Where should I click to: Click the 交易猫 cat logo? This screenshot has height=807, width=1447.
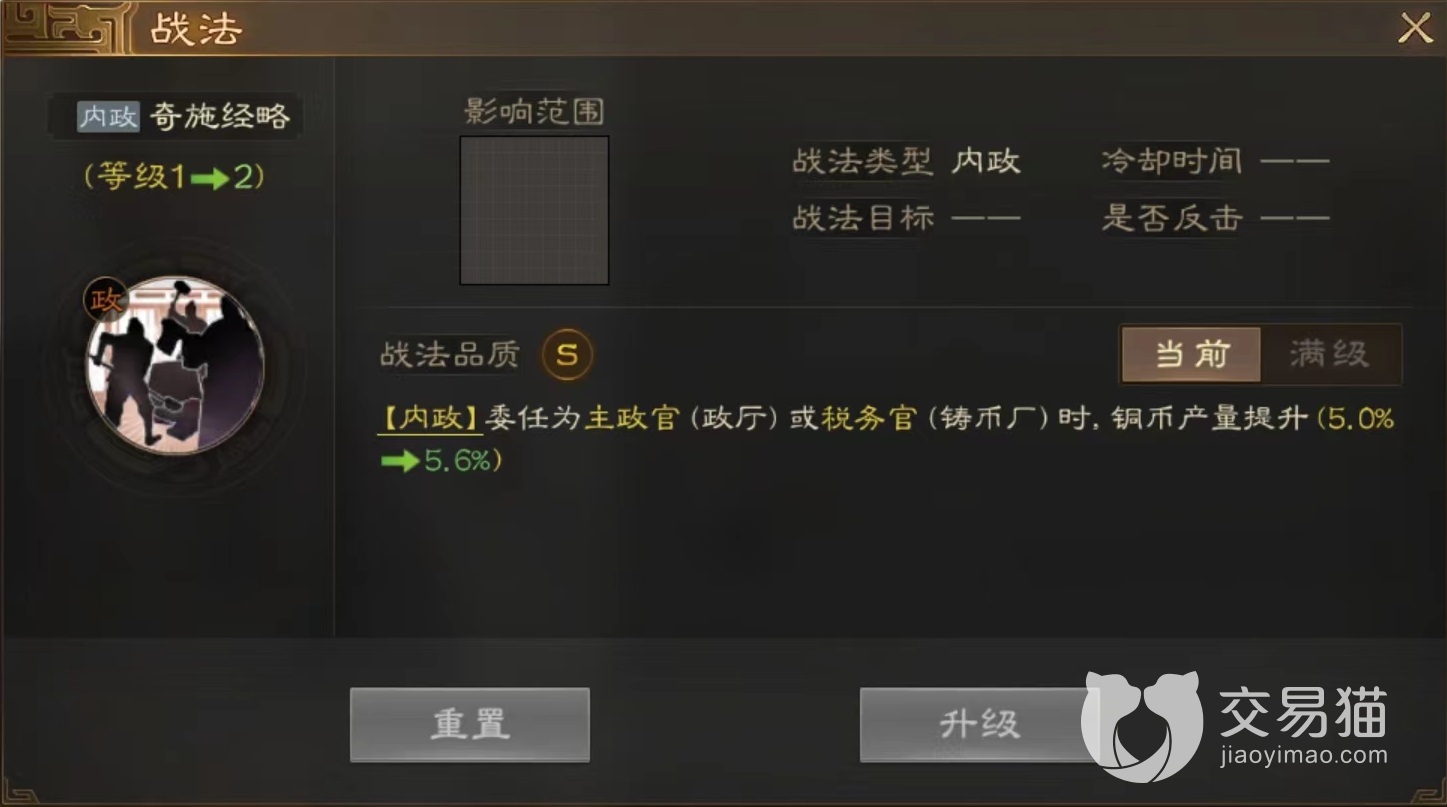click(x=1142, y=726)
